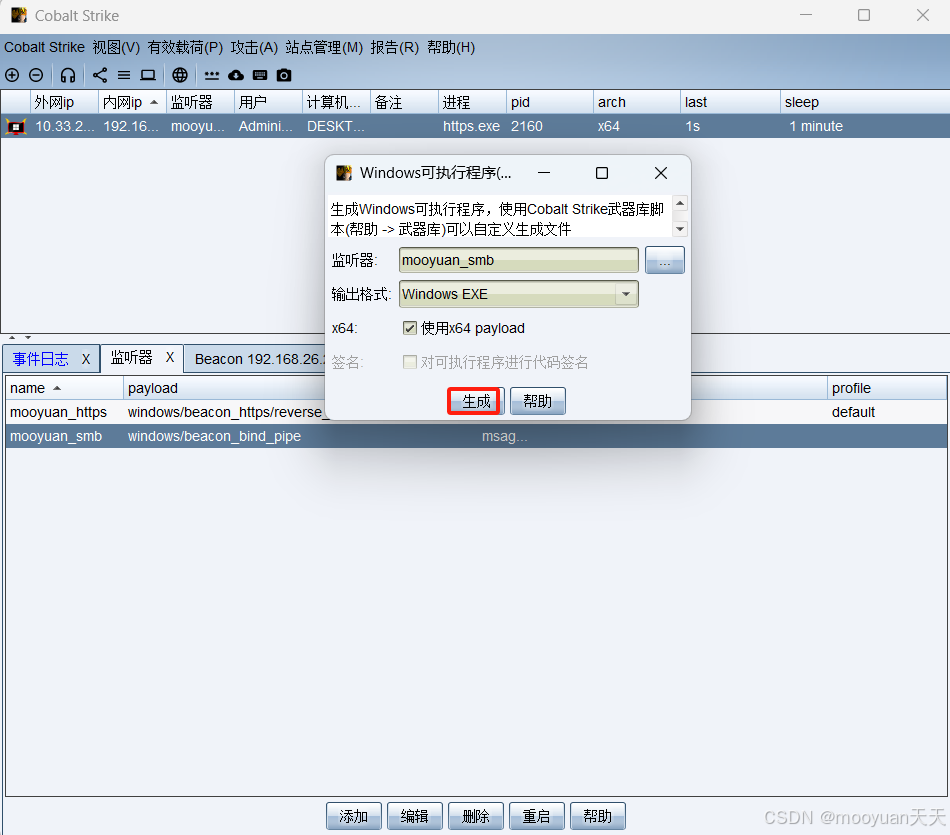The width and height of the screenshot is (950, 835).
Task: Click the sleep column header
Action: pos(865,102)
